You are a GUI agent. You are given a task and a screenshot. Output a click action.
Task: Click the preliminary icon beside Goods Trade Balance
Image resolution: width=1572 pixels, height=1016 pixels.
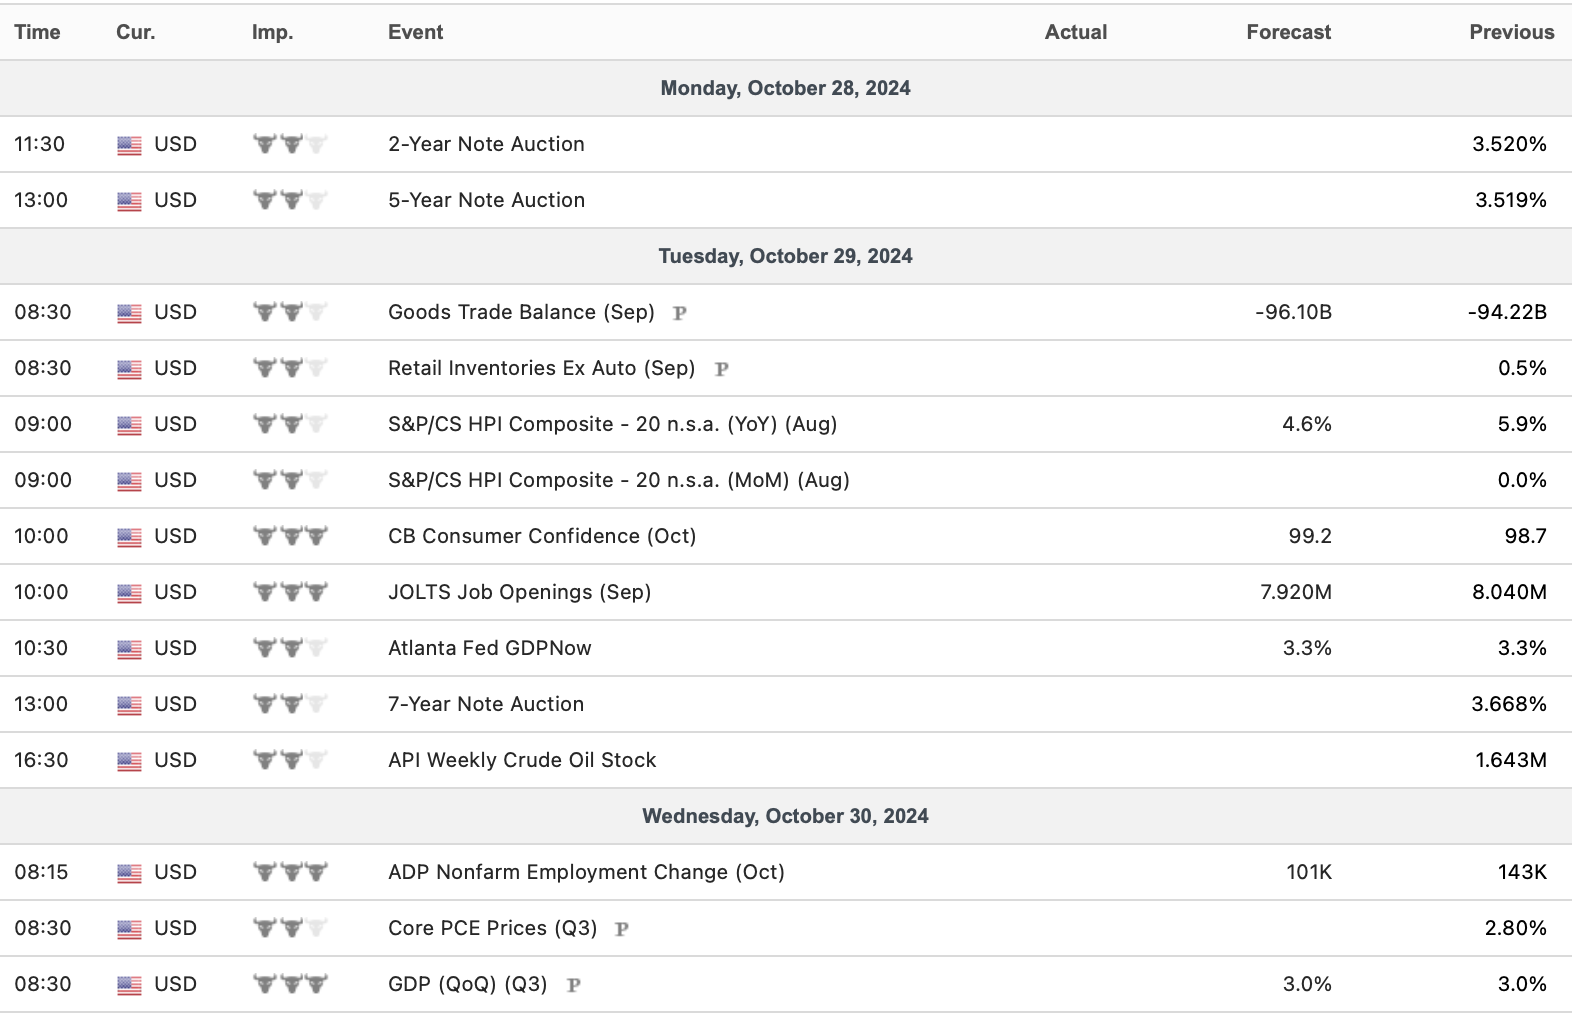(680, 313)
